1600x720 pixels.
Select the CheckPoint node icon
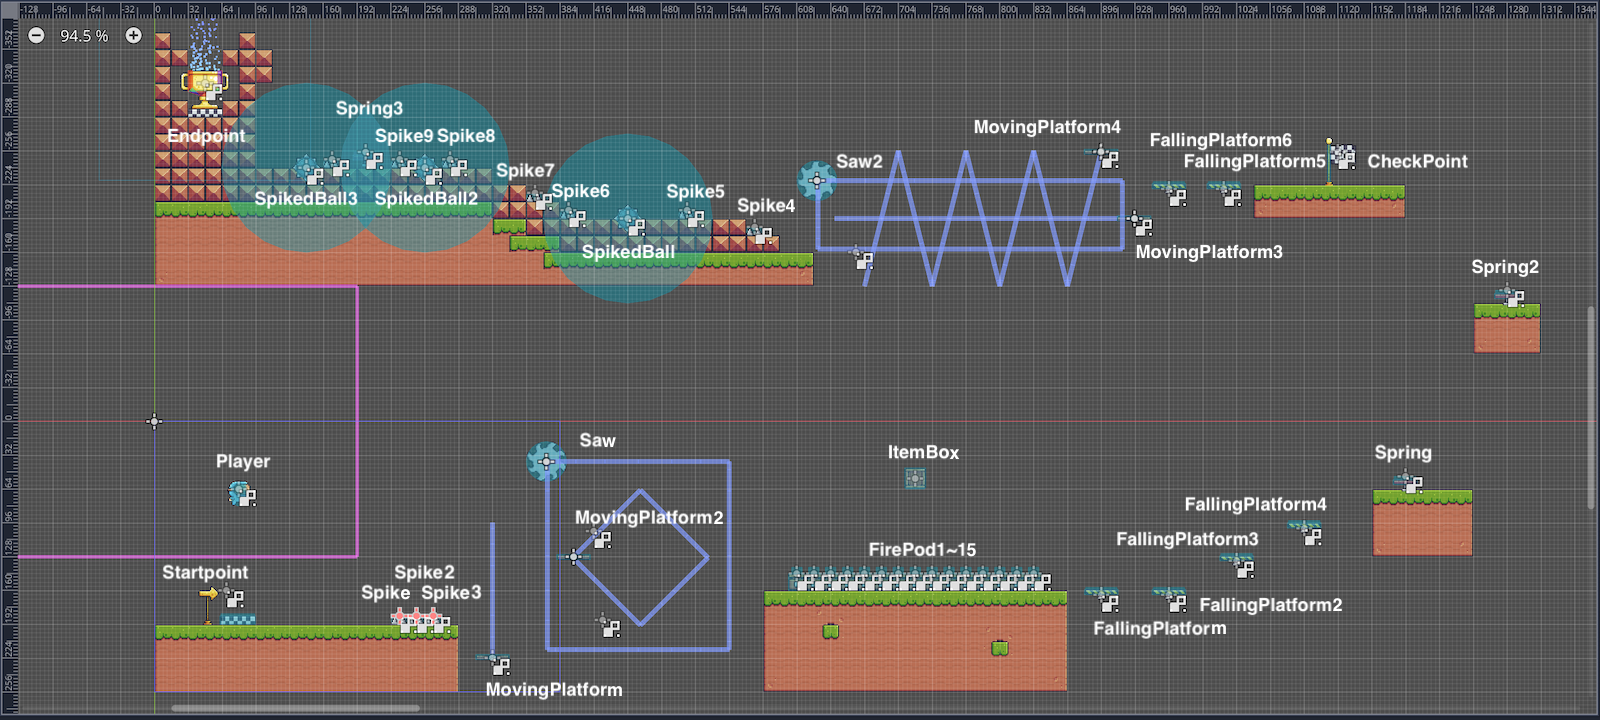pyautogui.click(x=1343, y=157)
